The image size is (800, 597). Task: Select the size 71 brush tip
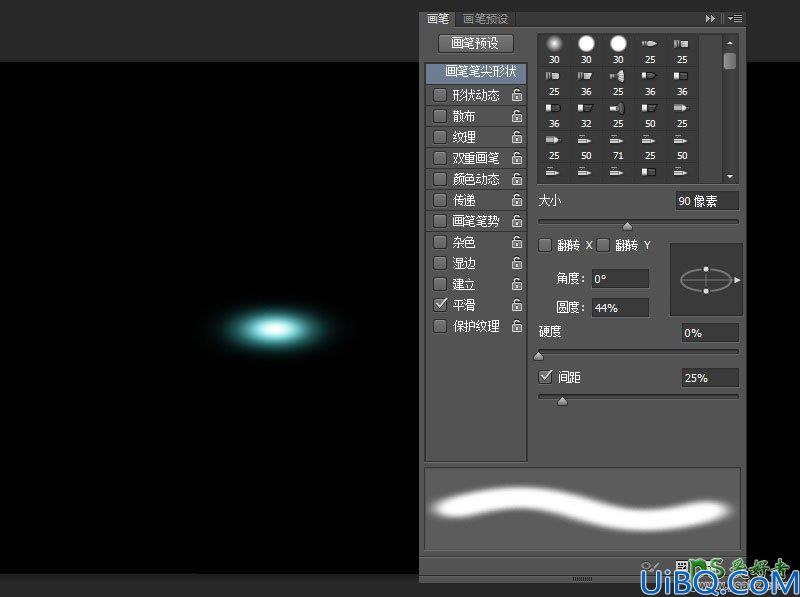tap(618, 146)
